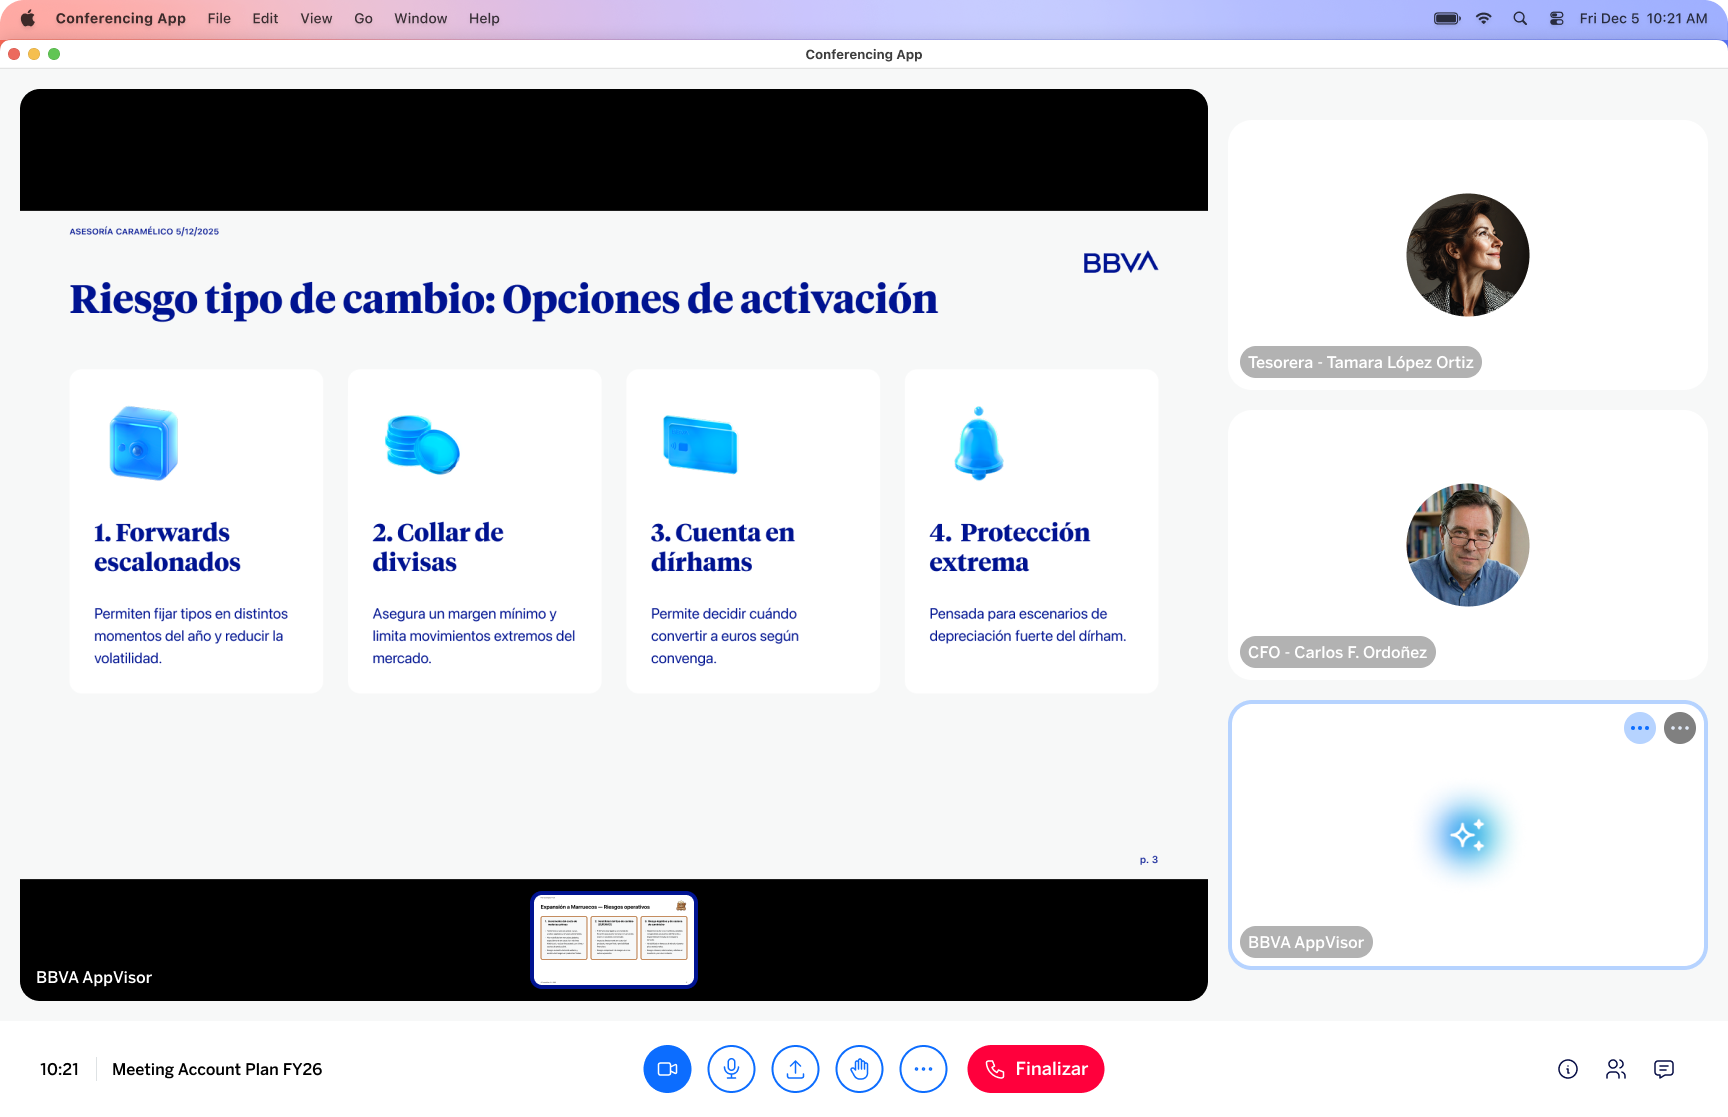Open the participants list

point(1616,1069)
